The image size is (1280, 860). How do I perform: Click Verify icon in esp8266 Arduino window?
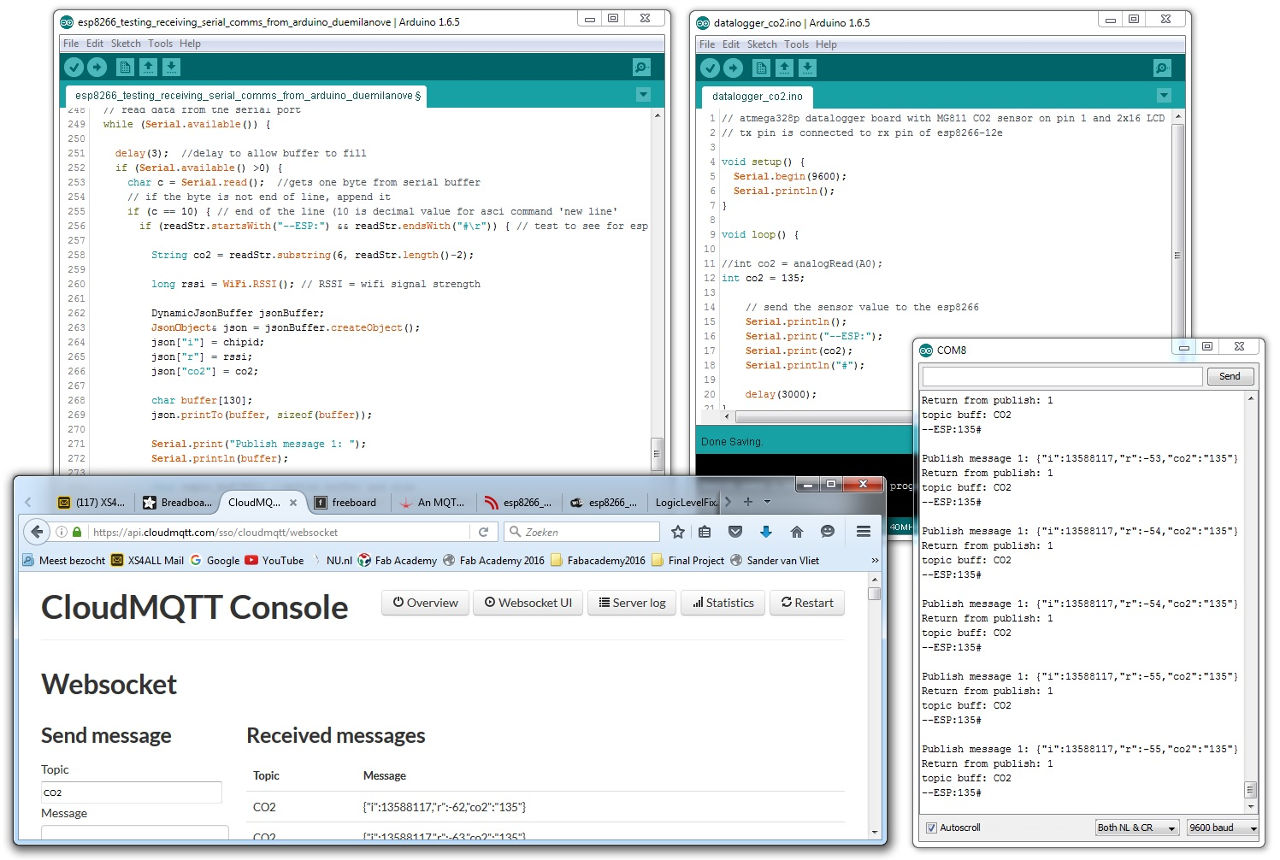pyautogui.click(x=74, y=67)
